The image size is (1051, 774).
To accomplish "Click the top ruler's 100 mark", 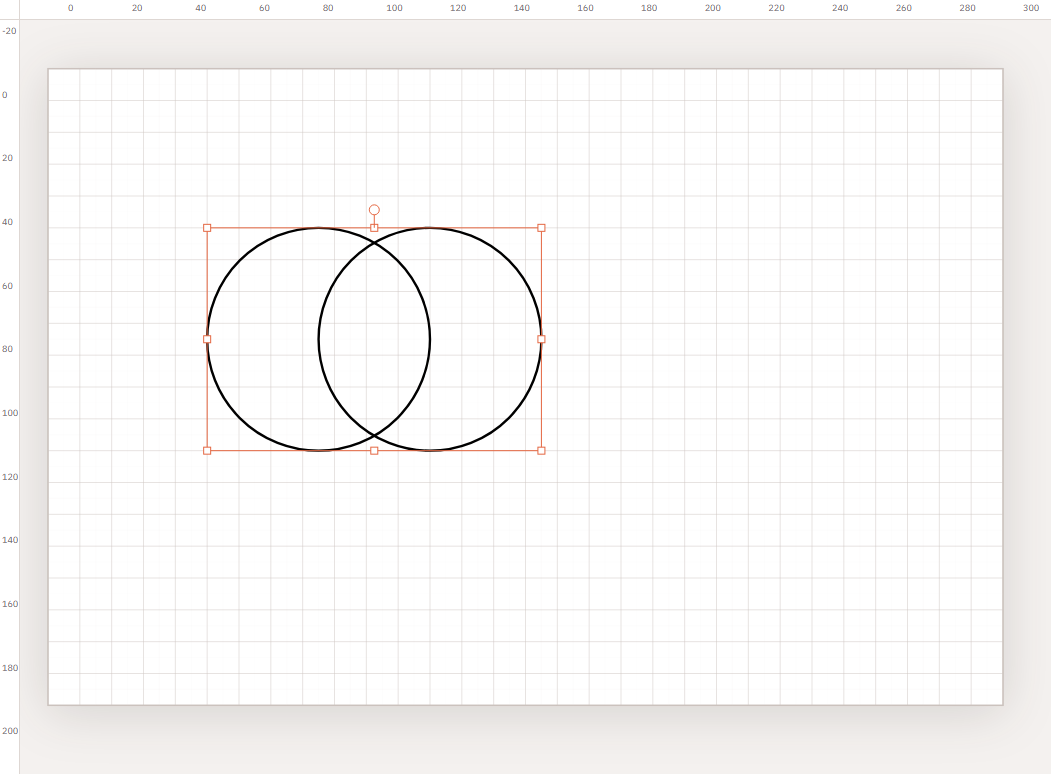I will coord(395,8).
